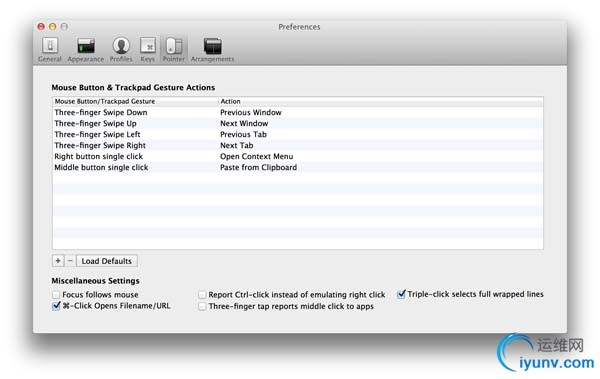The width and height of the screenshot is (600, 379).
Task: Remove selected action with minus button
Action: tap(70, 261)
